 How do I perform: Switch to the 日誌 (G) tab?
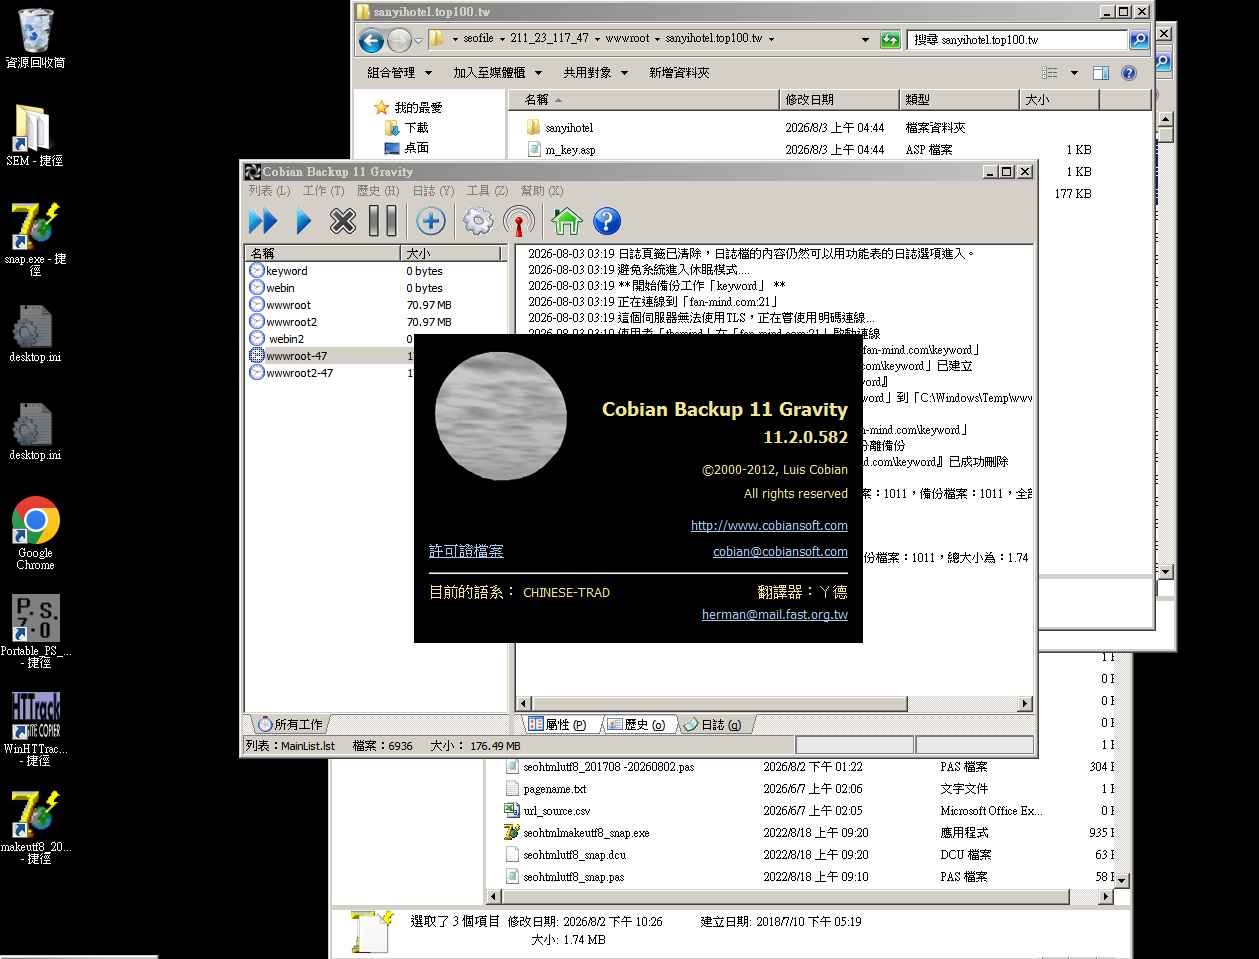point(714,724)
